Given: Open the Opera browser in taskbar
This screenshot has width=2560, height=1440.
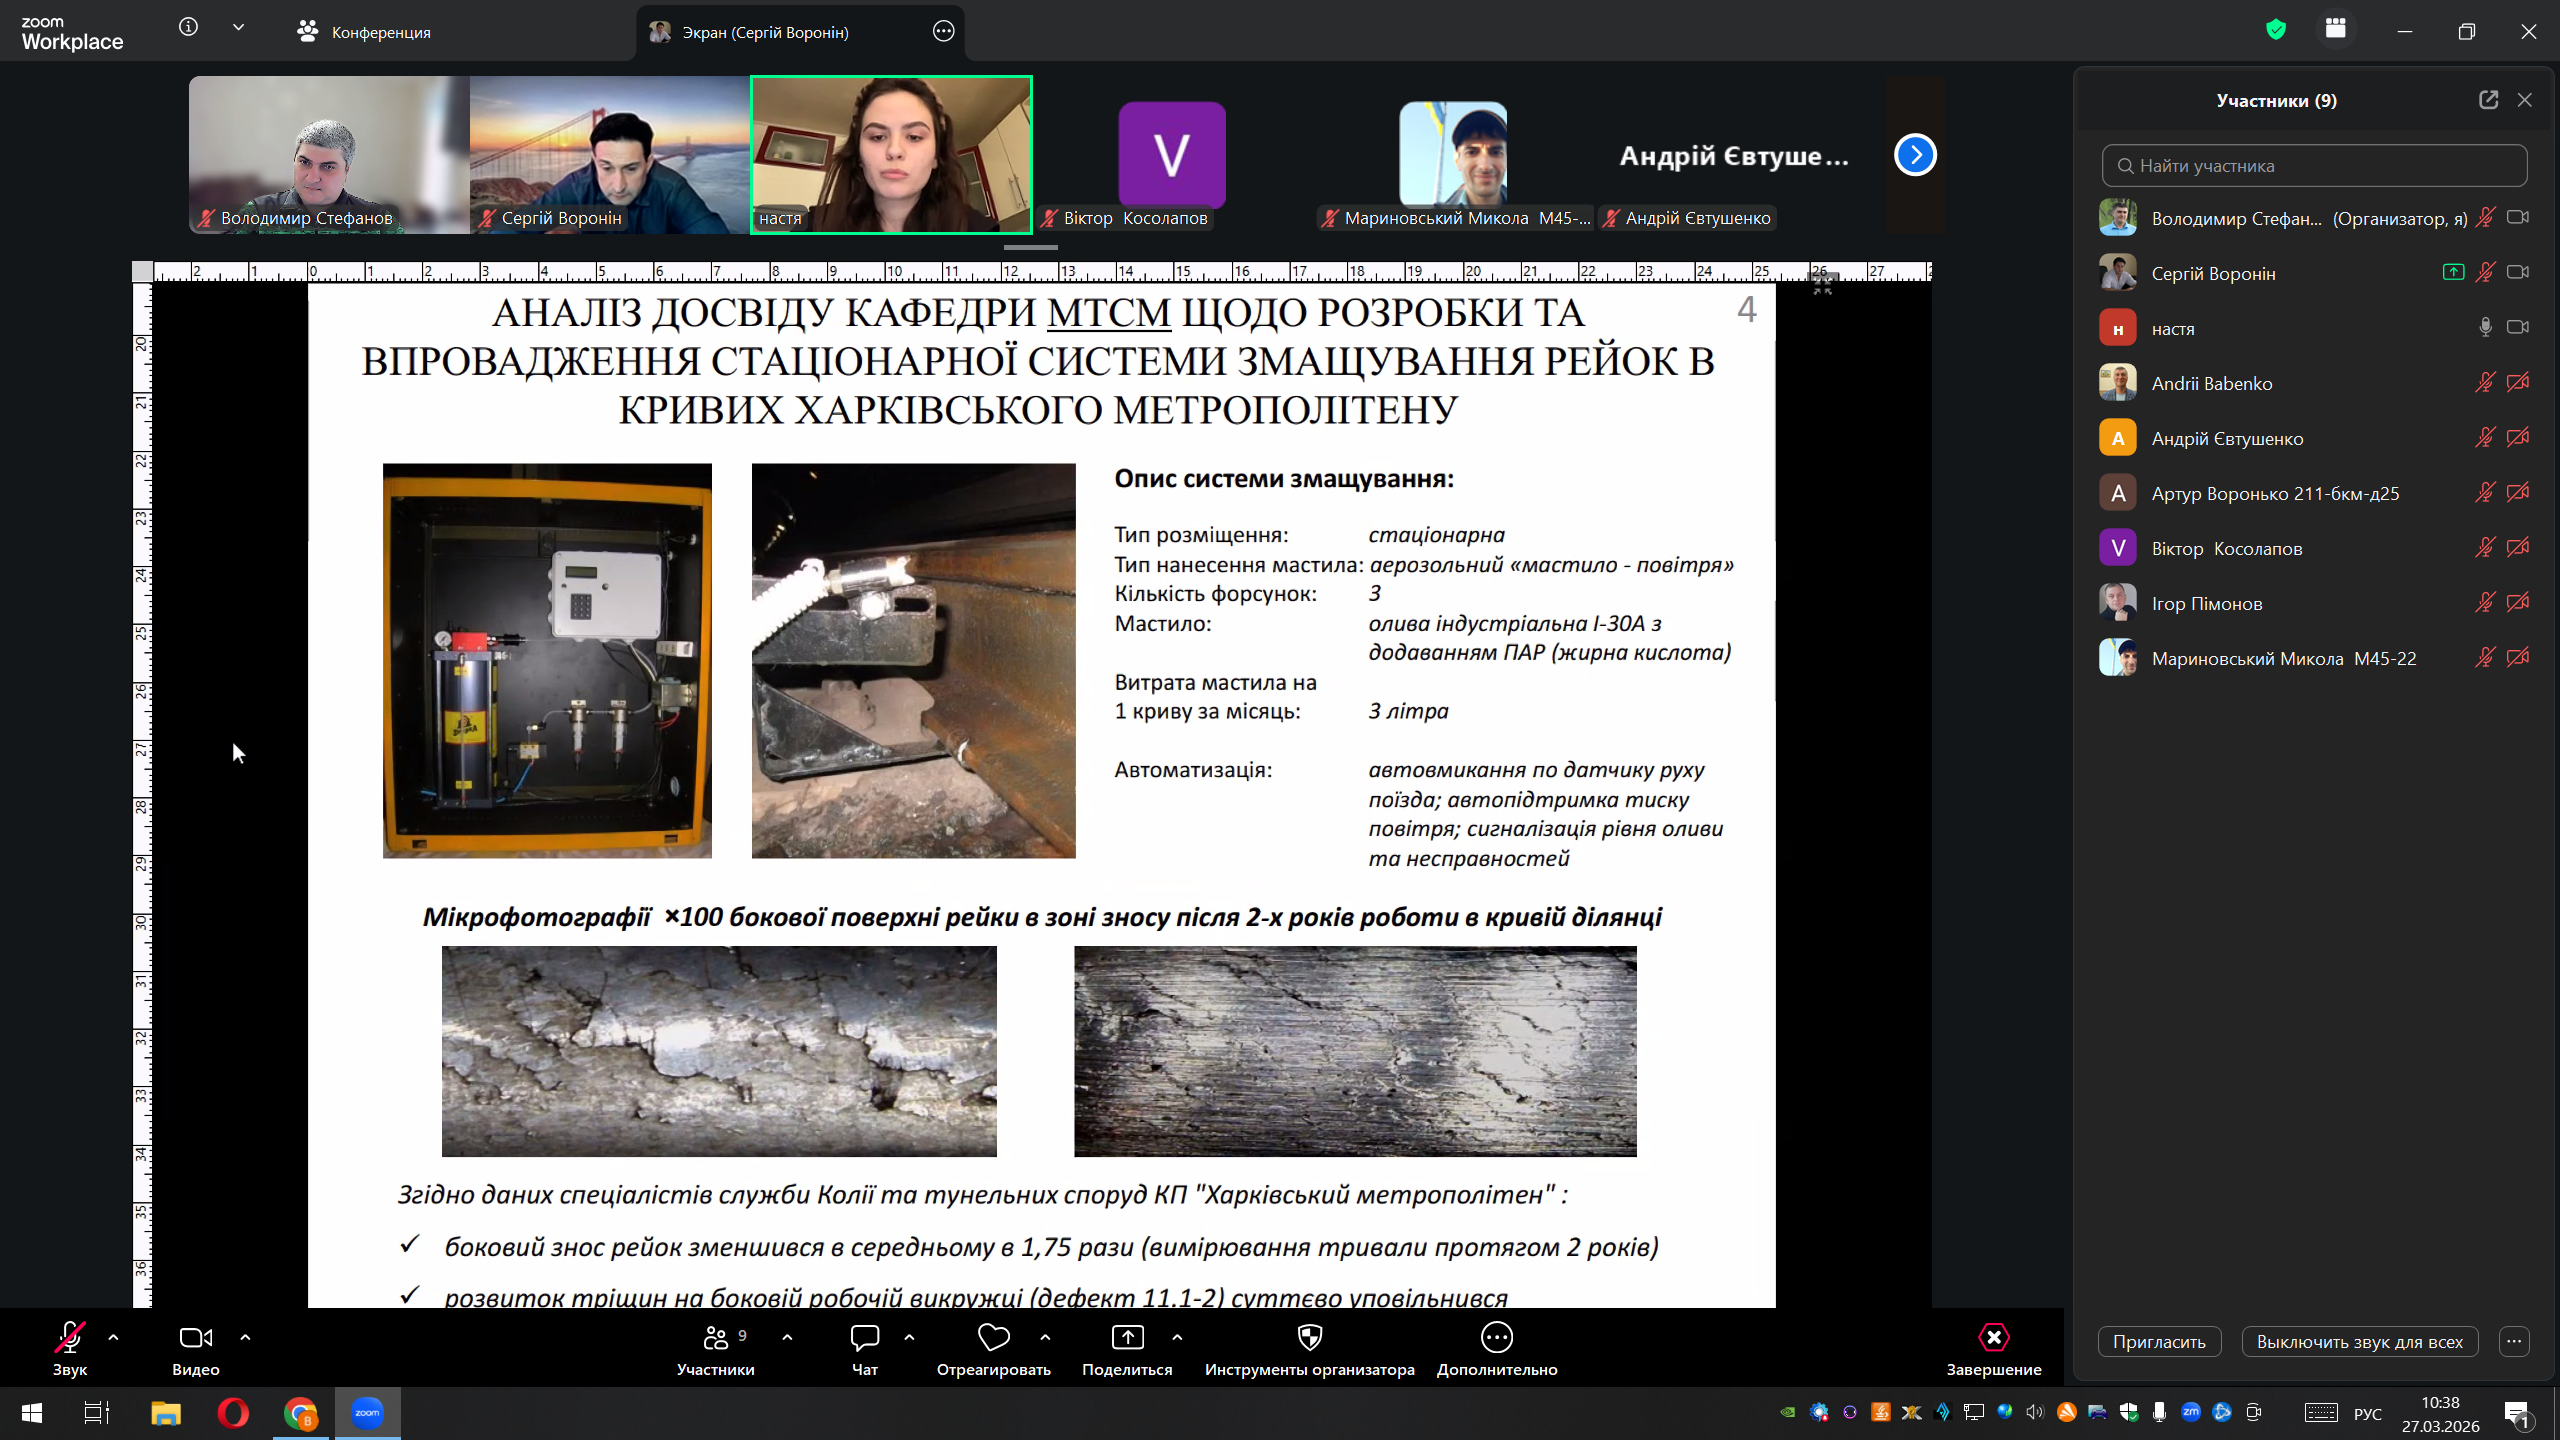Looking at the screenshot, I should point(233,1413).
